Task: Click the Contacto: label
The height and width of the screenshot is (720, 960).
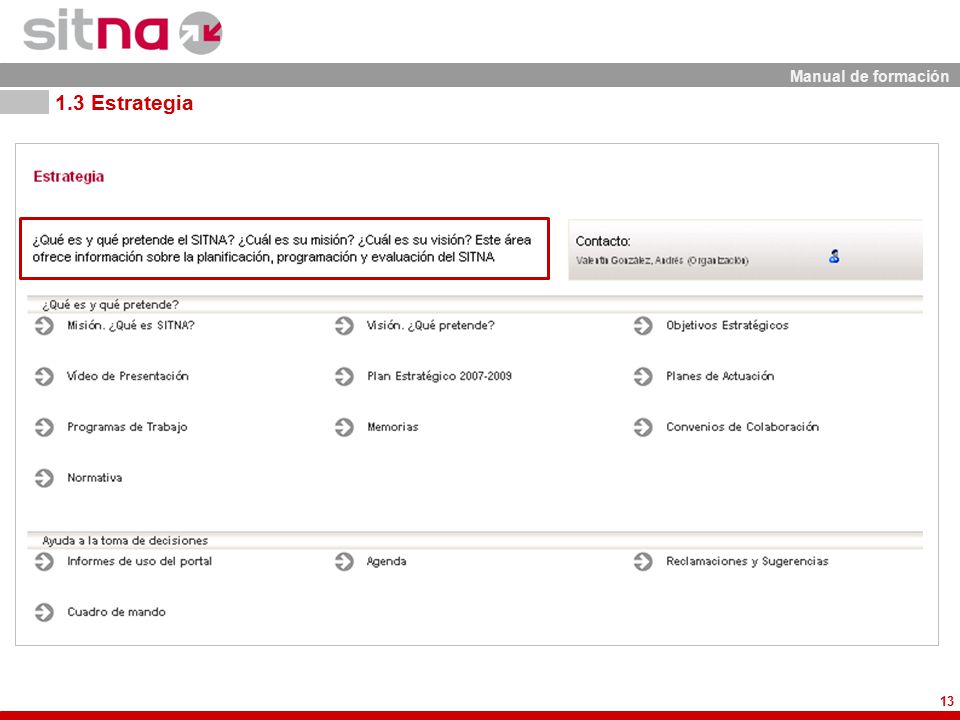Action: tap(603, 241)
